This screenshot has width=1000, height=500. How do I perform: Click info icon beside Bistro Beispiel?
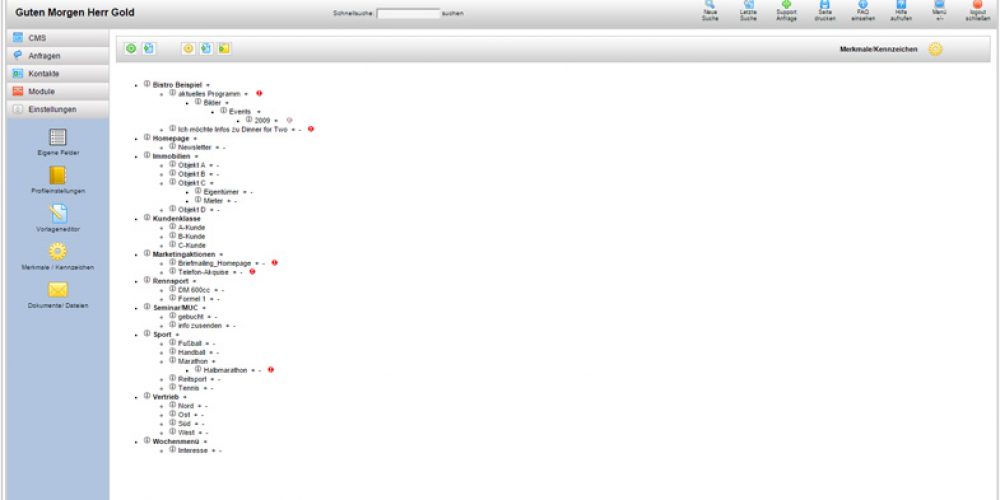(x=147, y=84)
